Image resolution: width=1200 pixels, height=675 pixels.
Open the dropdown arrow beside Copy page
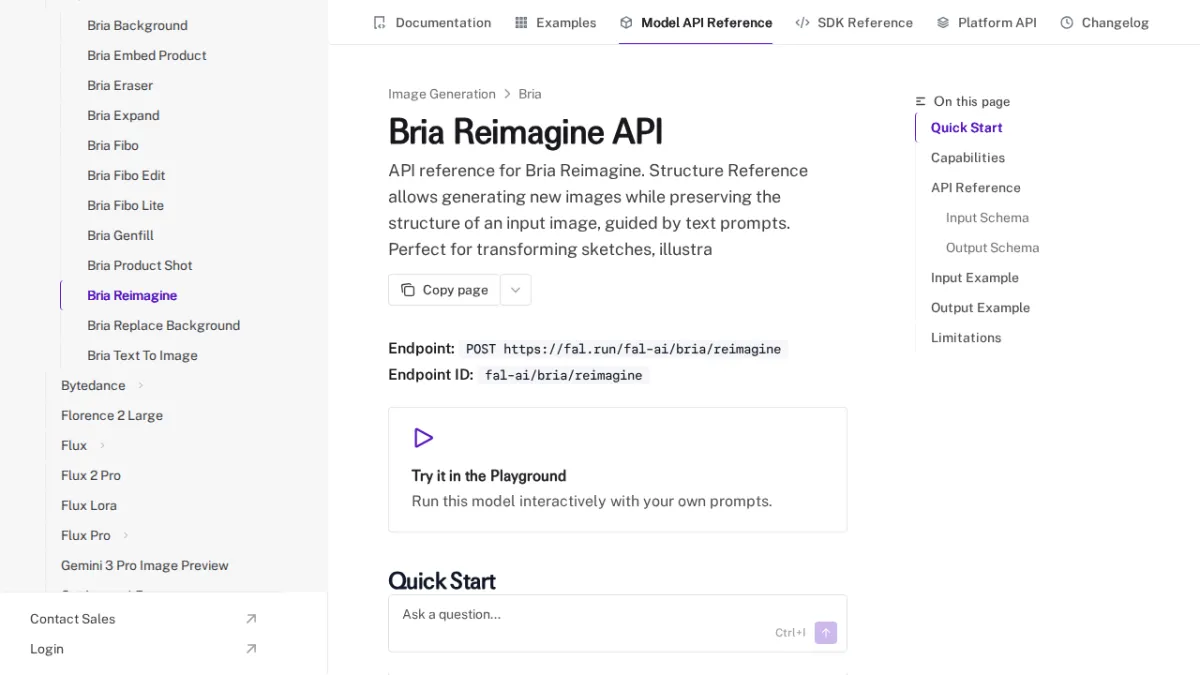(x=515, y=290)
